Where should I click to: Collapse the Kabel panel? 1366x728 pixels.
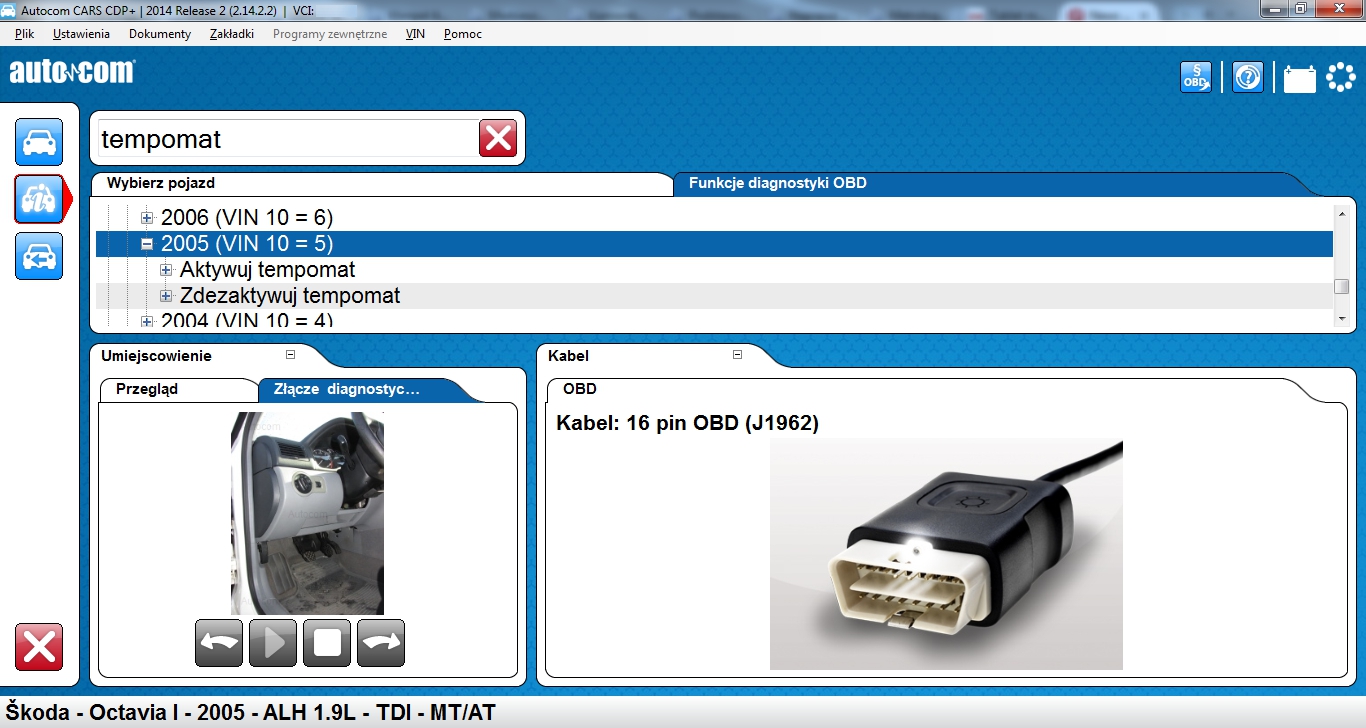click(737, 354)
